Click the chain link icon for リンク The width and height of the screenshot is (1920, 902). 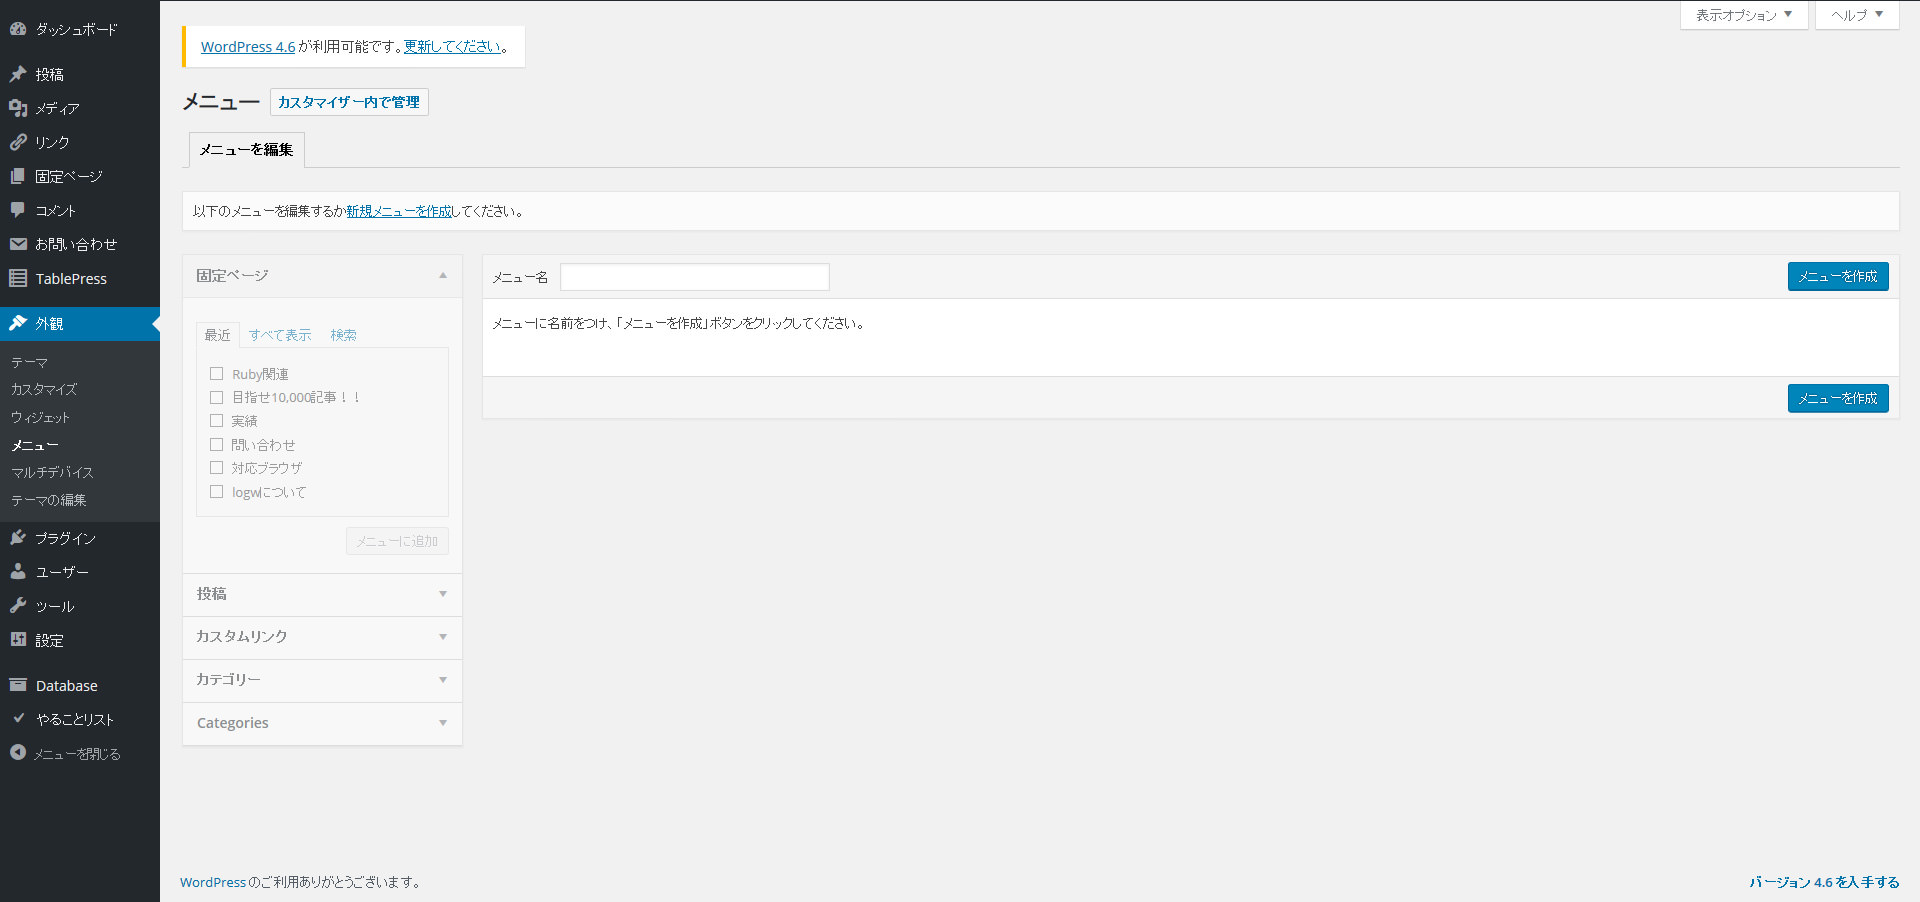18,142
